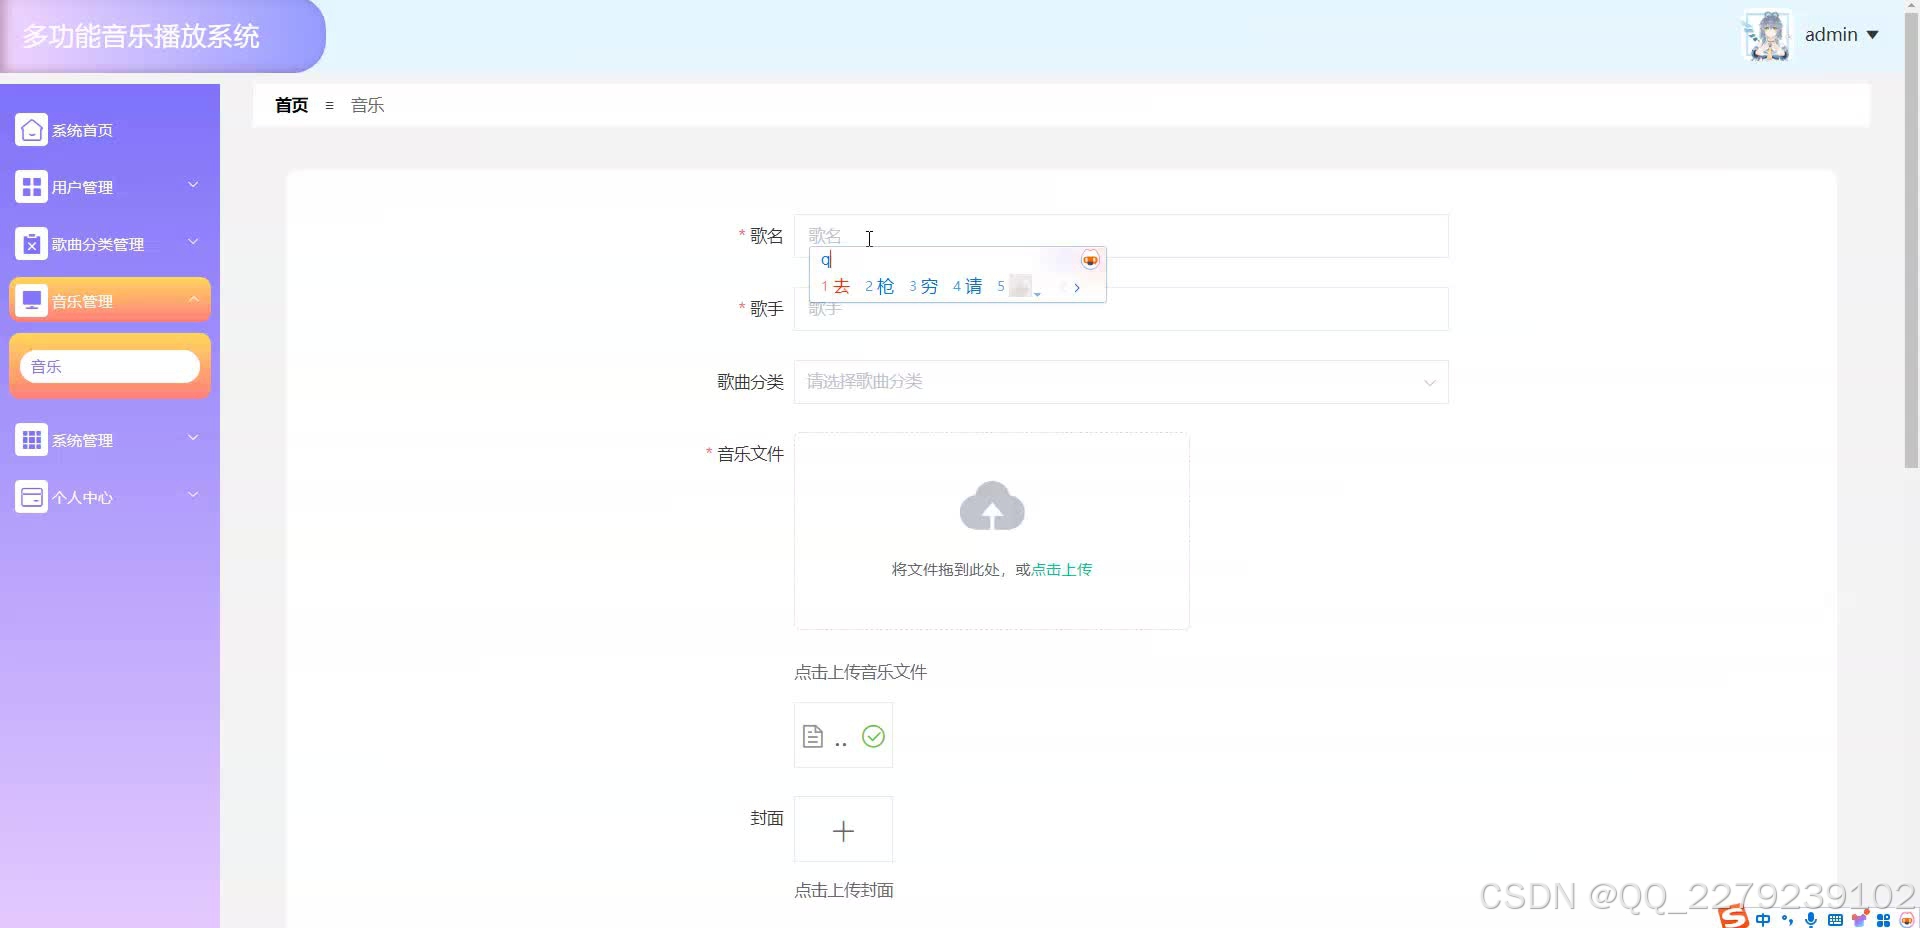The image size is (1920, 928).
Task: Click the Sogou S logo in IME bar
Action: pyautogui.click(x=1733, y=917)
